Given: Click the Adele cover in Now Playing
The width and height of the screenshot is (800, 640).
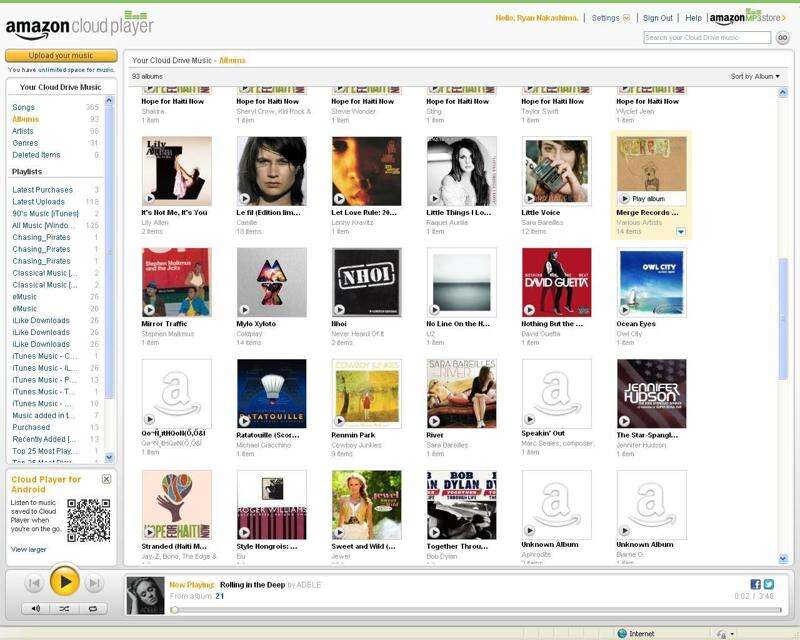Looking at the screenshot, I should 145,595.
